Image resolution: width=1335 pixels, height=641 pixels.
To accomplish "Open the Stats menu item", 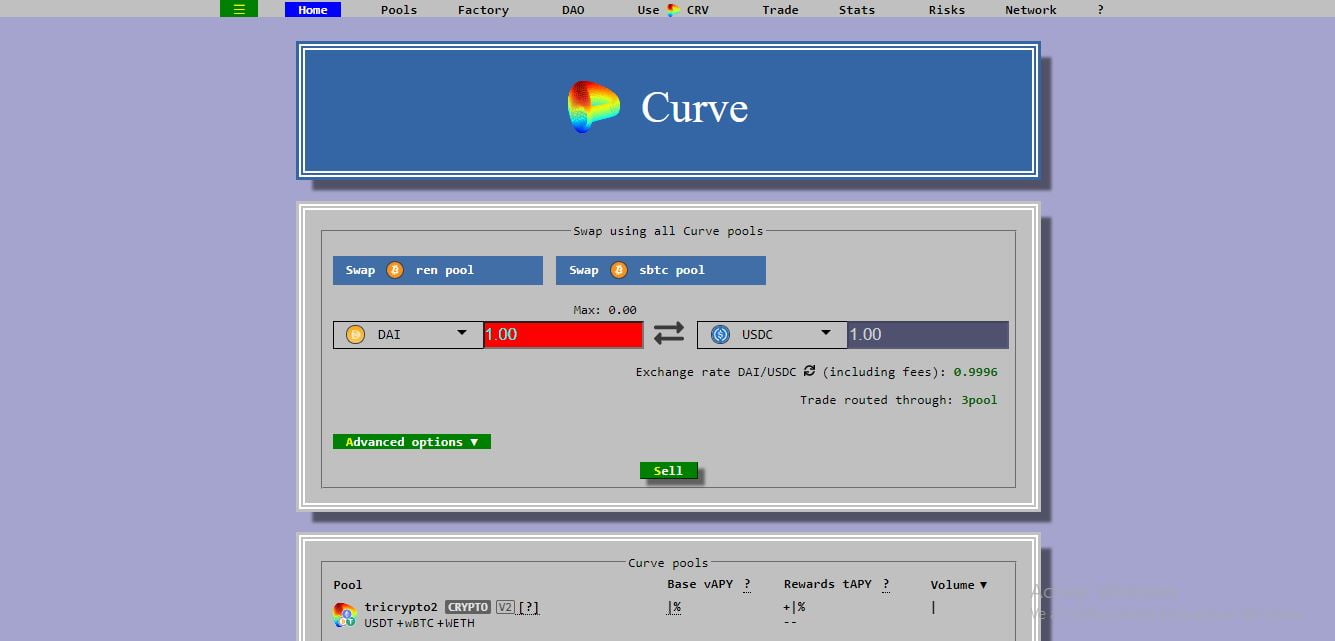I will (856, 10).
